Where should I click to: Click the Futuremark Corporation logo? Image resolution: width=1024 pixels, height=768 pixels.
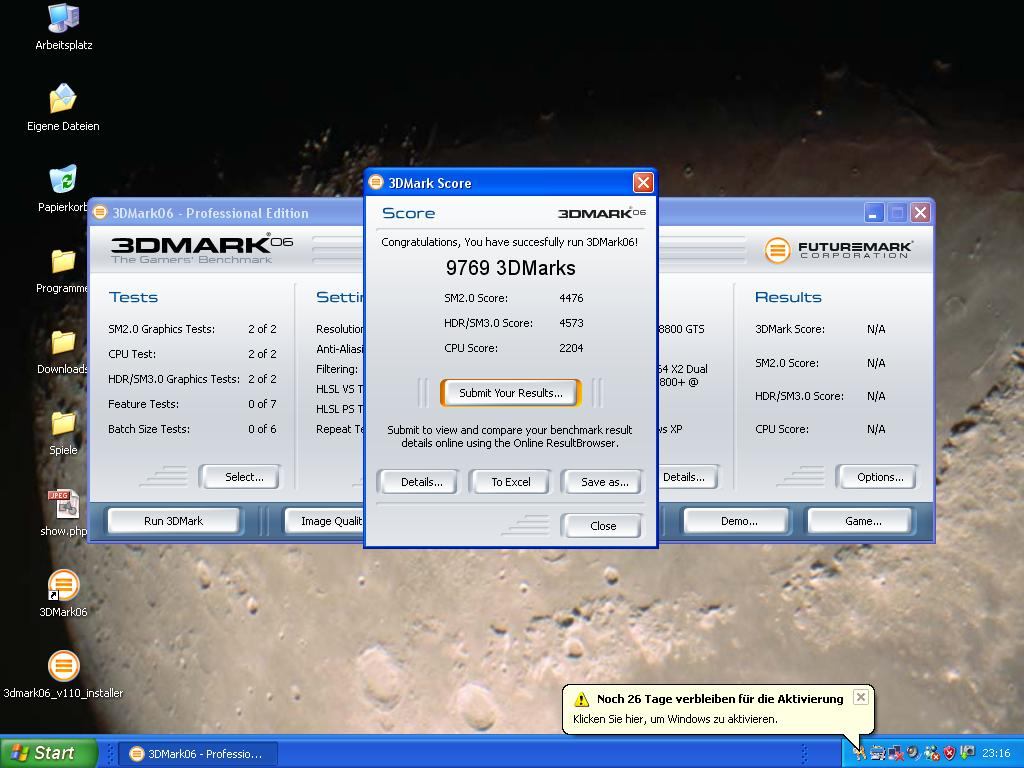click(x=839, y=250)
